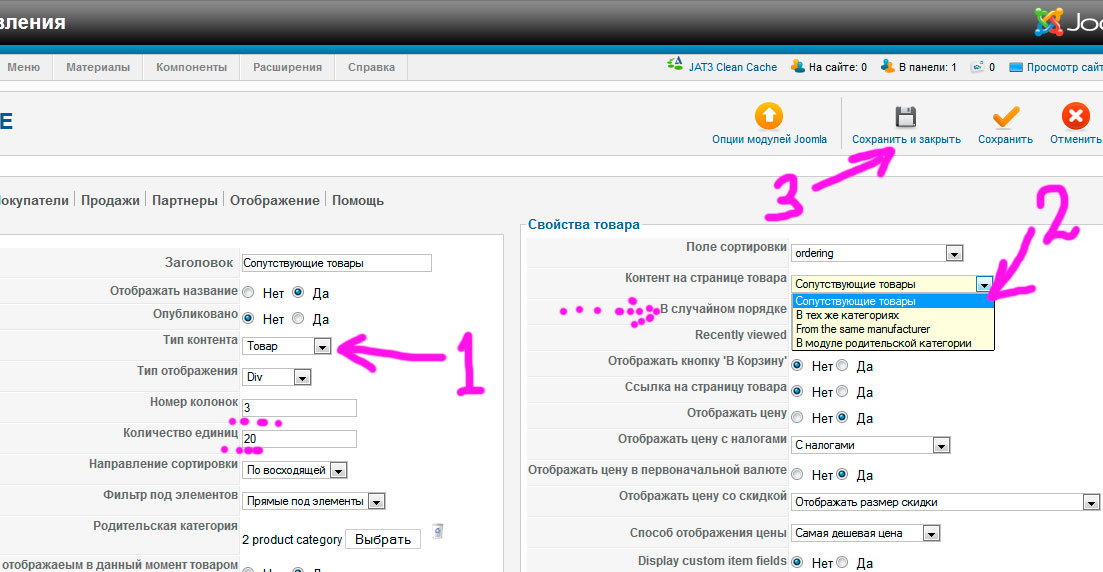Click the 'В панели' user icon
The width and height of the screenshot is (1103, 572).
coord(887,66)
